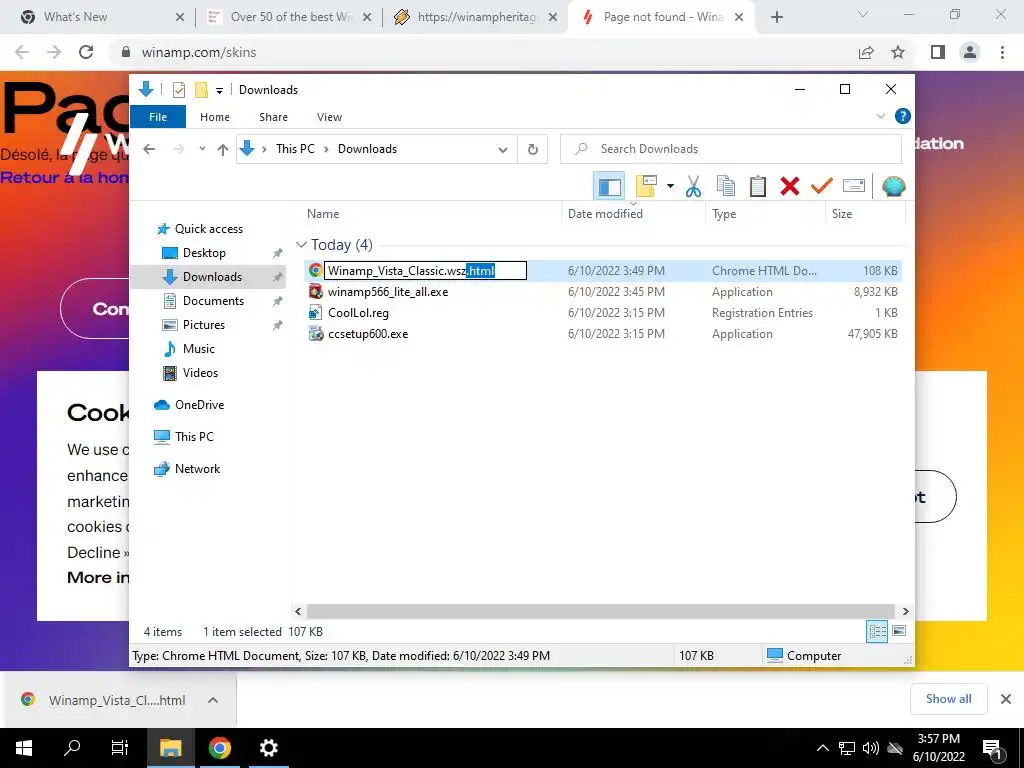This screenshot has height=768, width=1024.
Task: Open the File ribbon tab
Action: [x=158, y=117]
